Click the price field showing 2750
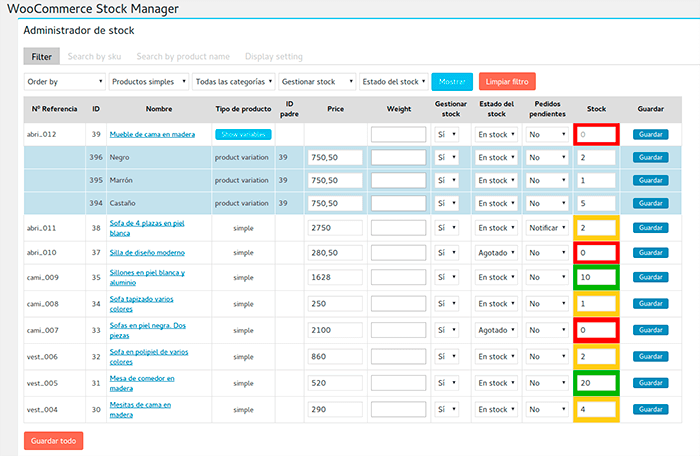Screen dimensions: 700x456 point(335,228)
